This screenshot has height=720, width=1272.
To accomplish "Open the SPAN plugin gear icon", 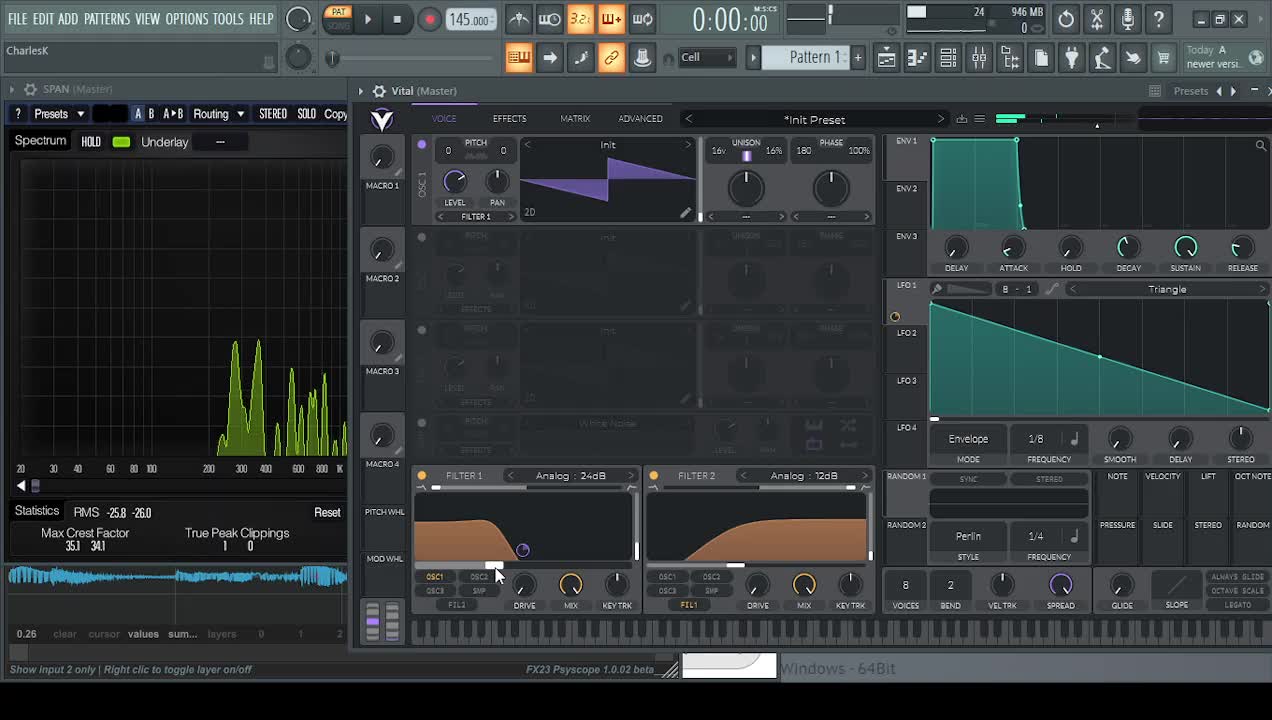I will (x=30, y=89).
